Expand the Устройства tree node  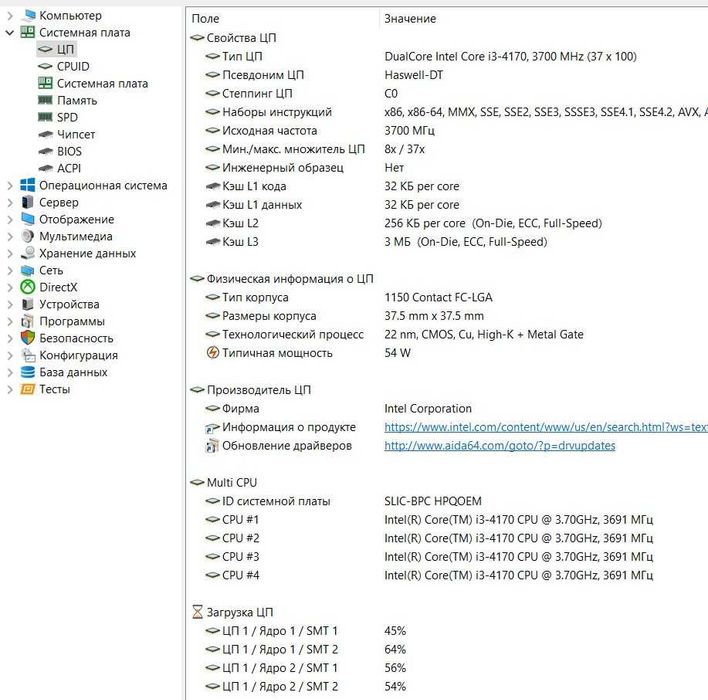[10, 304]
